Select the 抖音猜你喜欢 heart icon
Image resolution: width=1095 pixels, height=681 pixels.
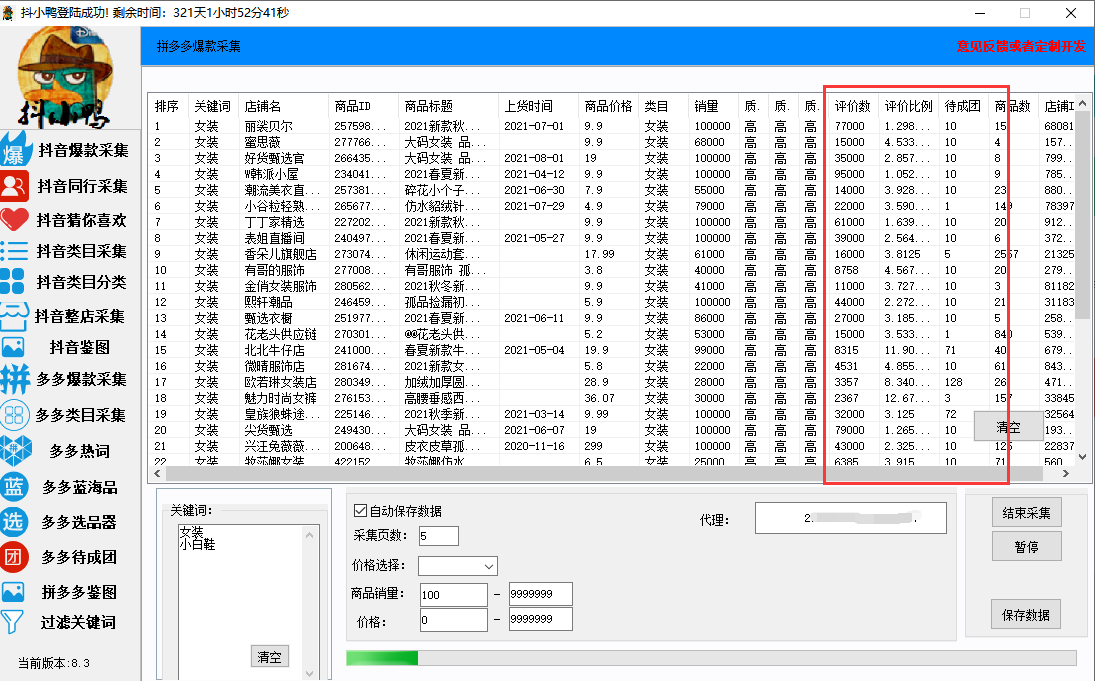tap(14, 219)
